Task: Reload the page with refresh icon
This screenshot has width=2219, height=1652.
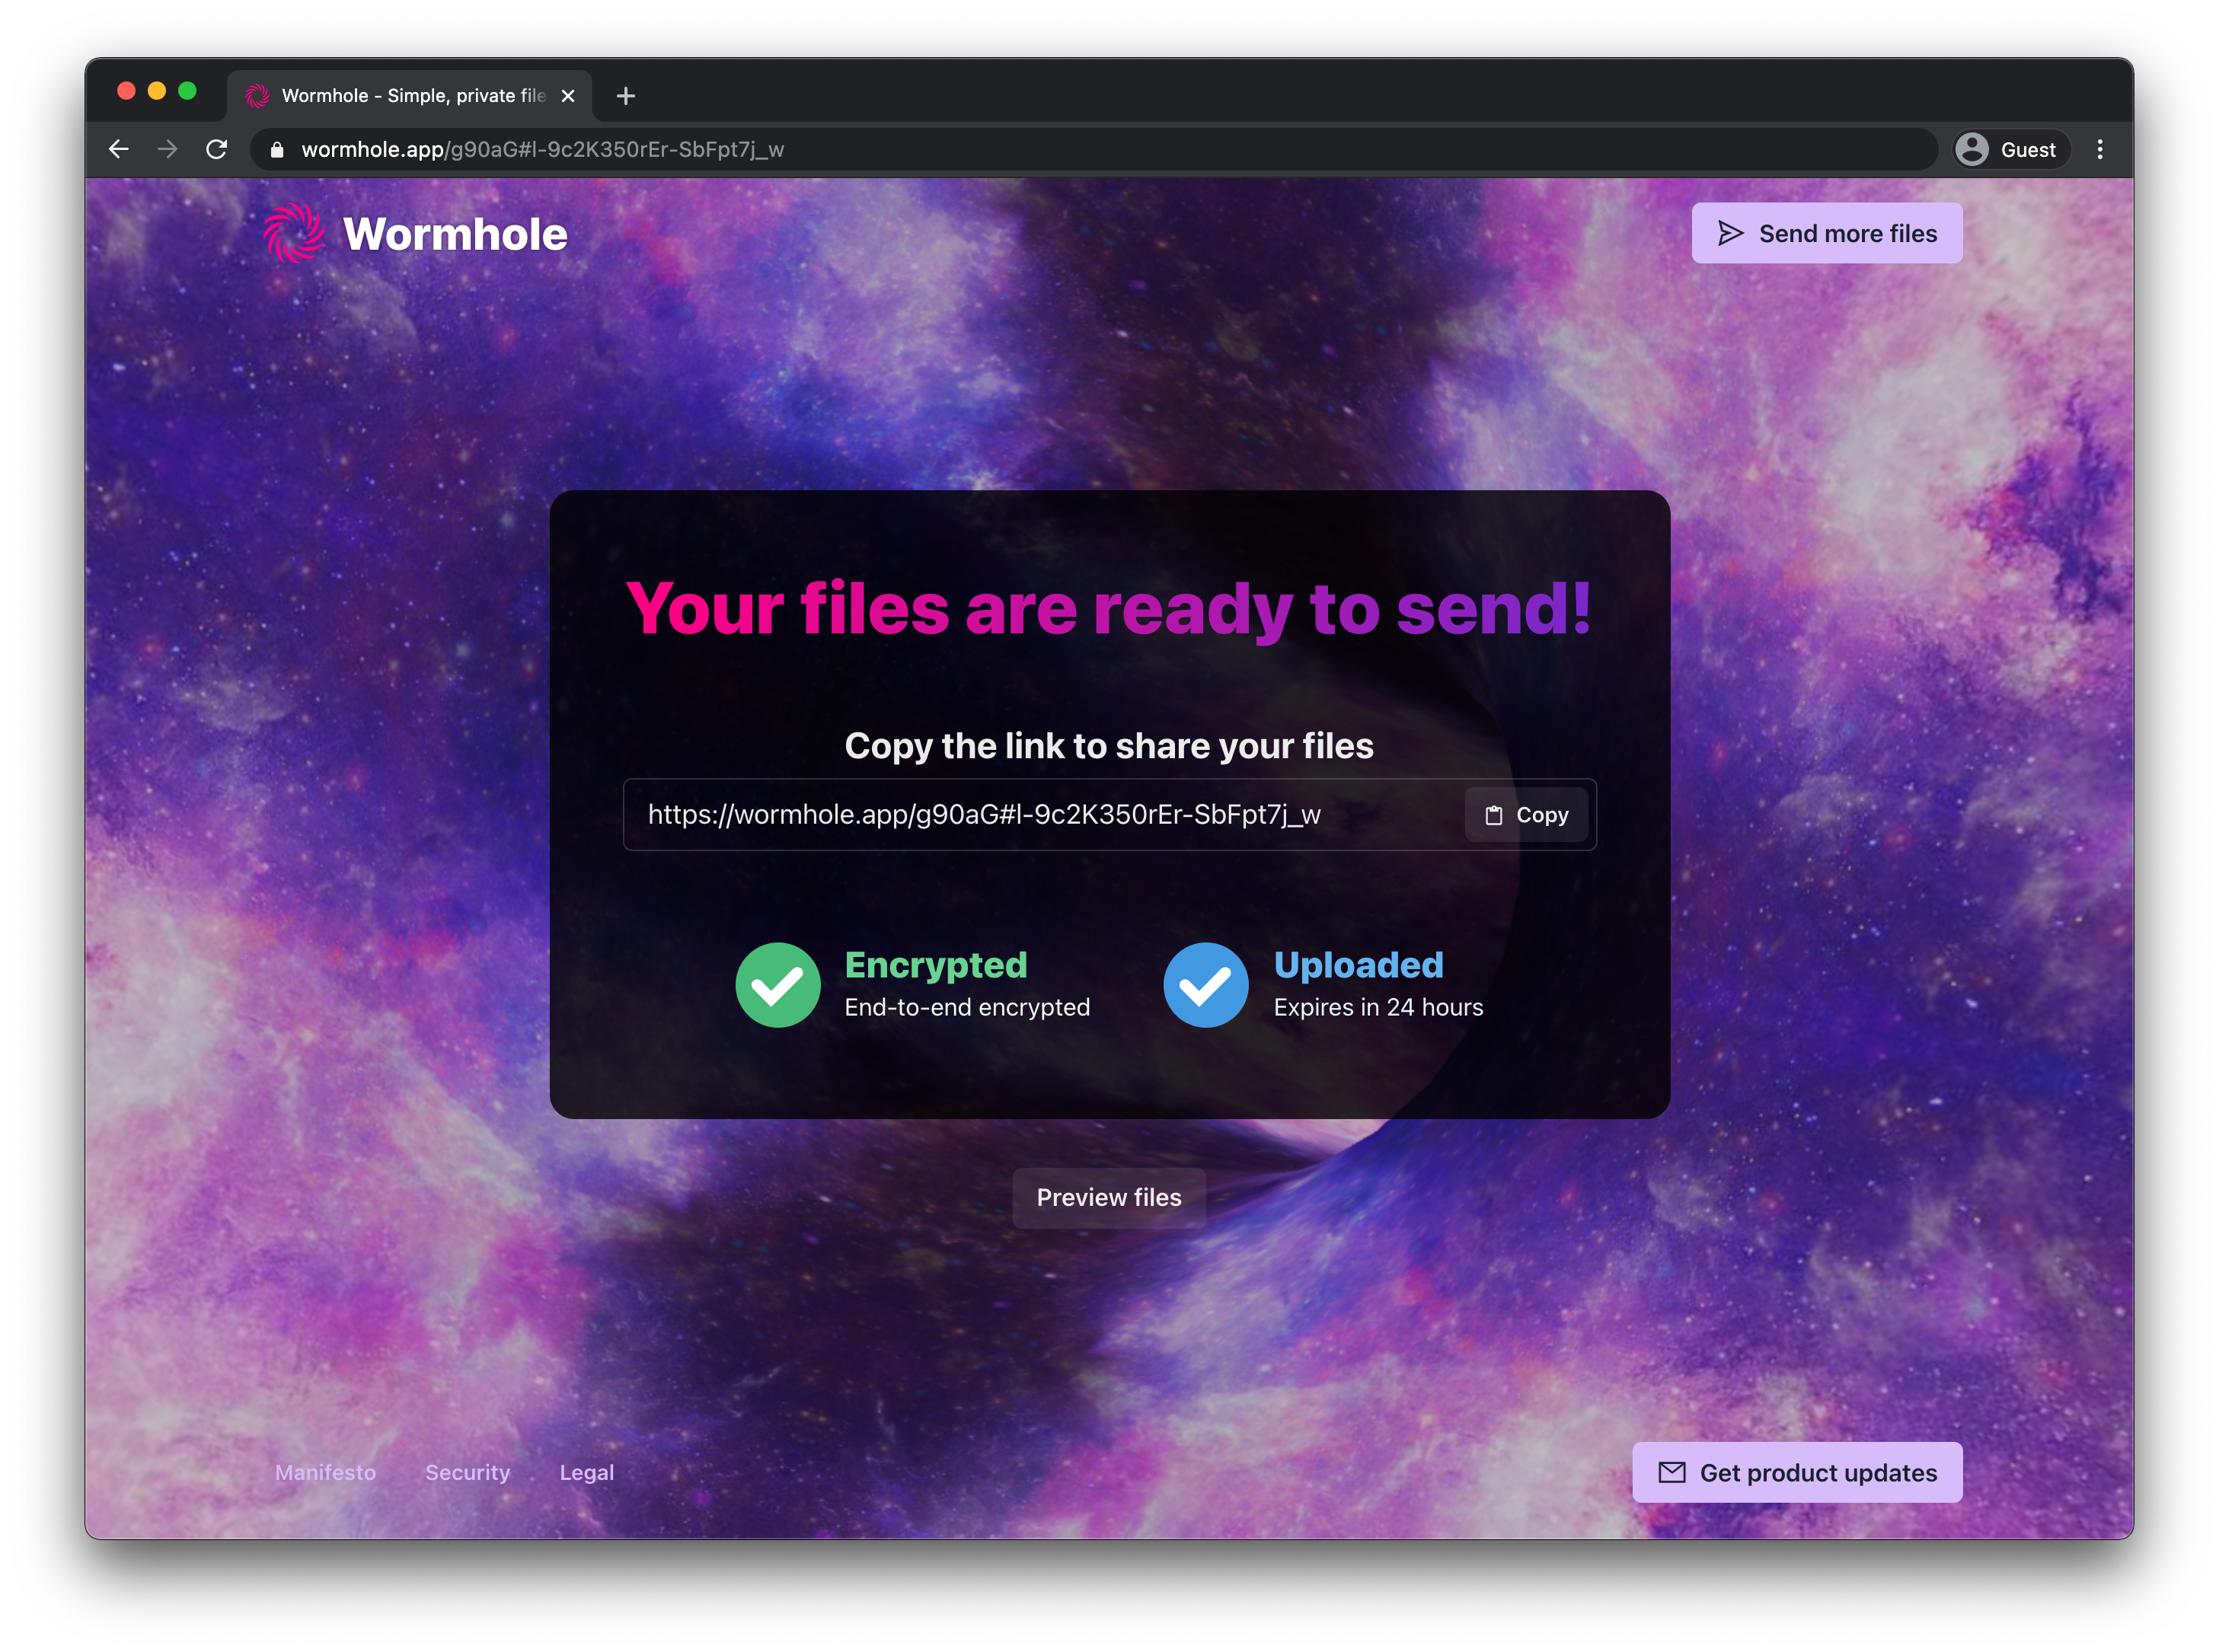Action: [217, 149]
